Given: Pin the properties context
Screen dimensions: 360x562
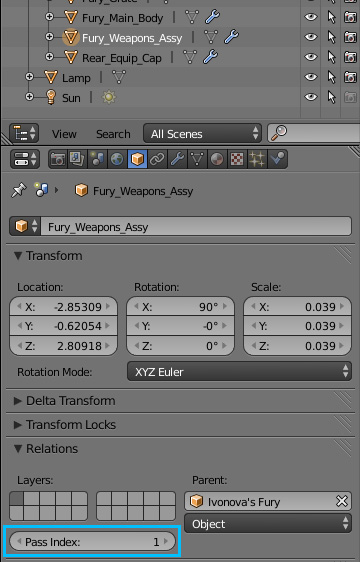Looking at the screenshot, I should (19, 190).
